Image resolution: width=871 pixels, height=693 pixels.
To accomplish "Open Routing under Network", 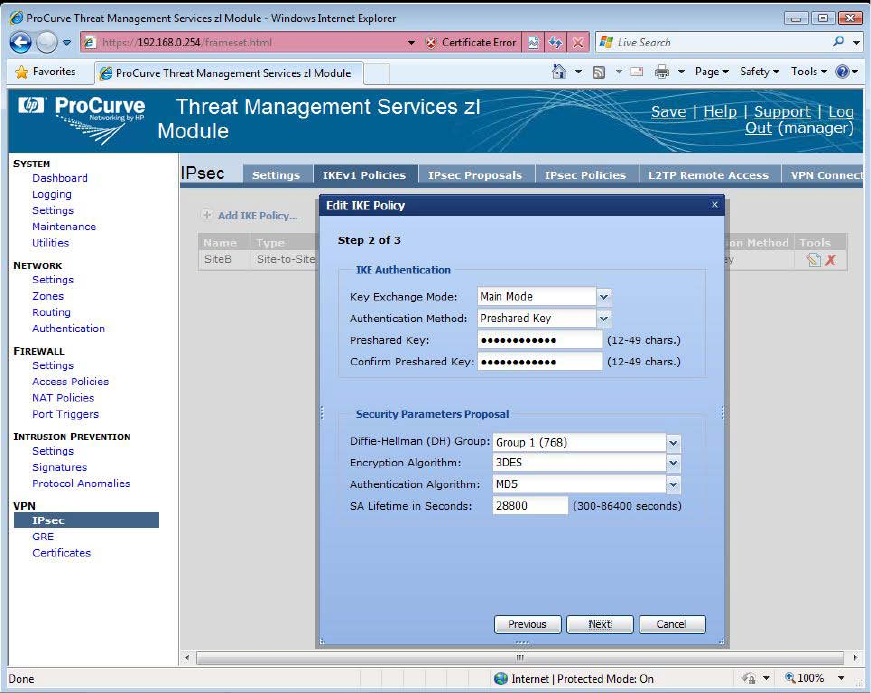I will (51, 312).
